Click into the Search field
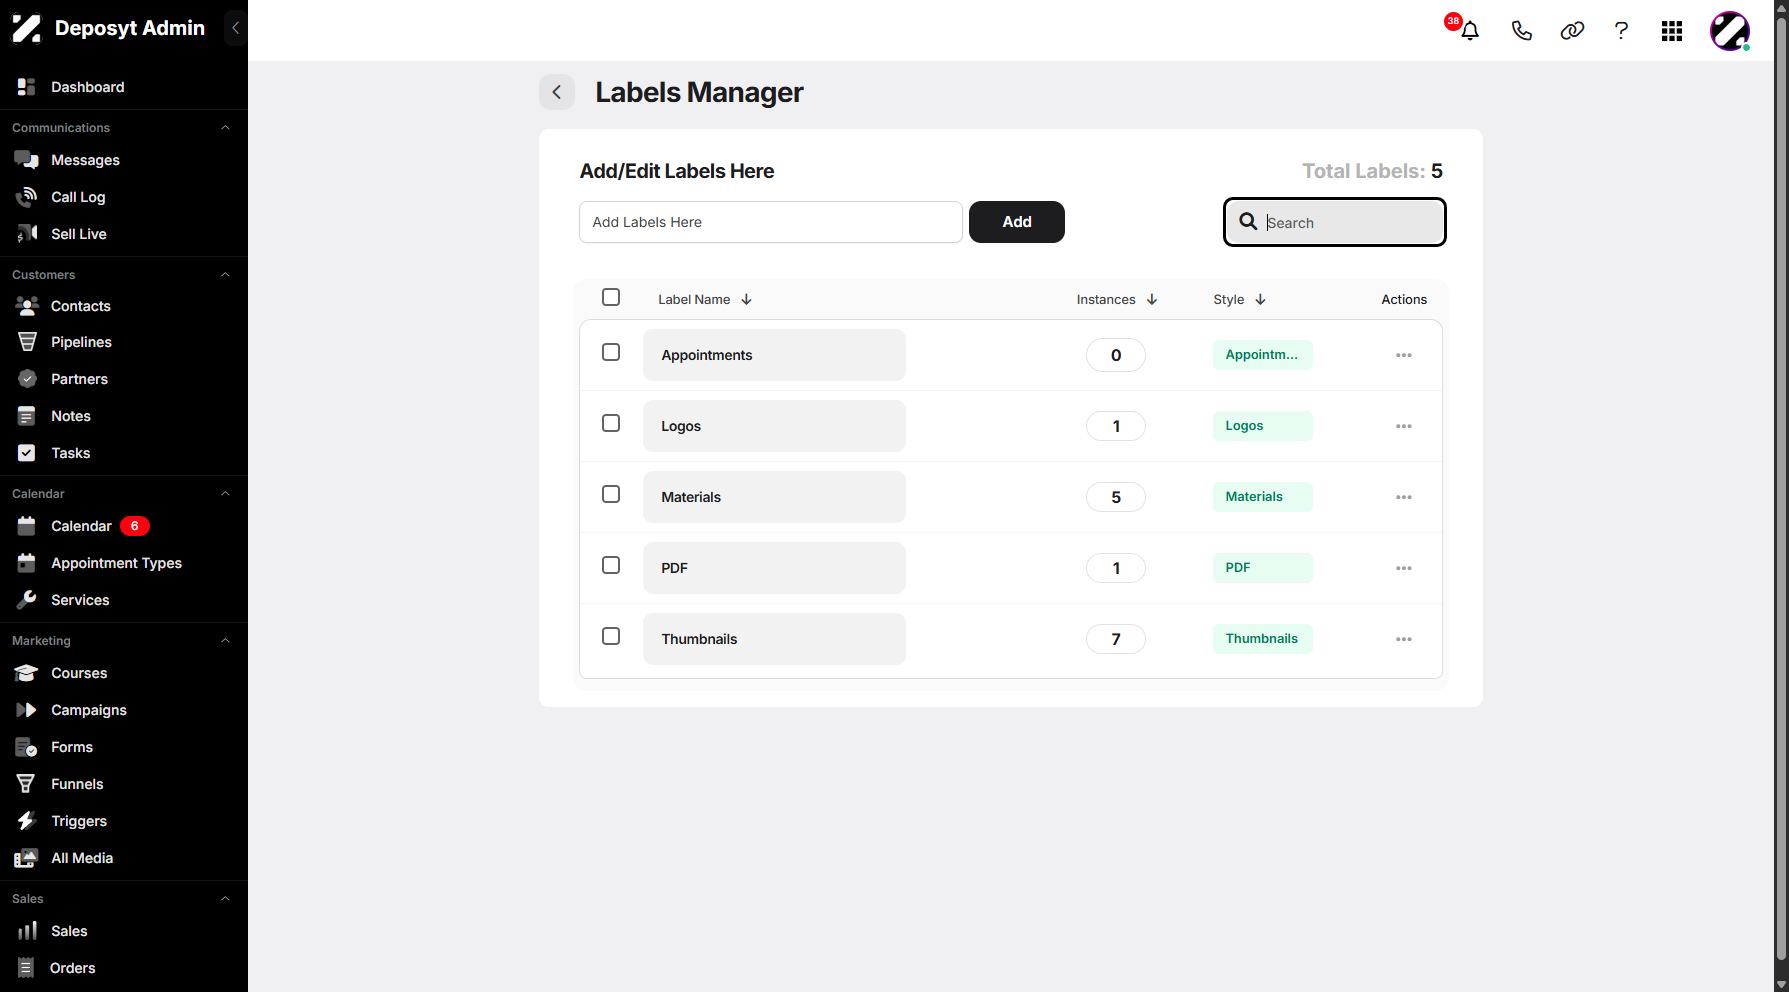Viewport: 1789px width, 992px height. (1335, 222)
